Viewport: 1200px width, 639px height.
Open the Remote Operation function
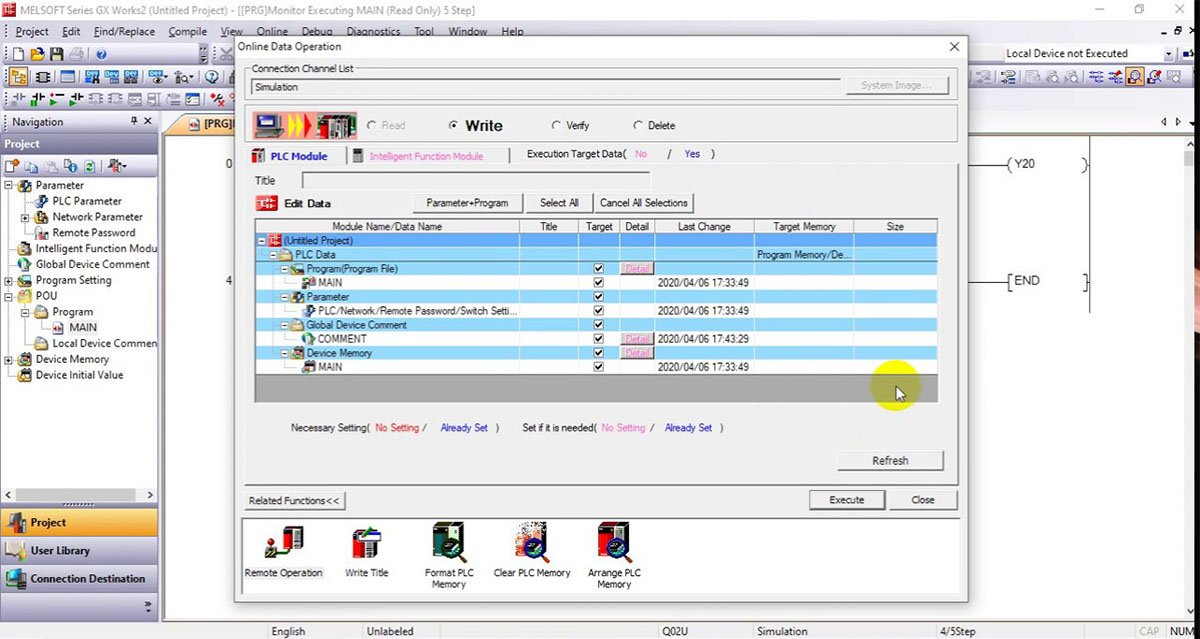pos(283,552)
